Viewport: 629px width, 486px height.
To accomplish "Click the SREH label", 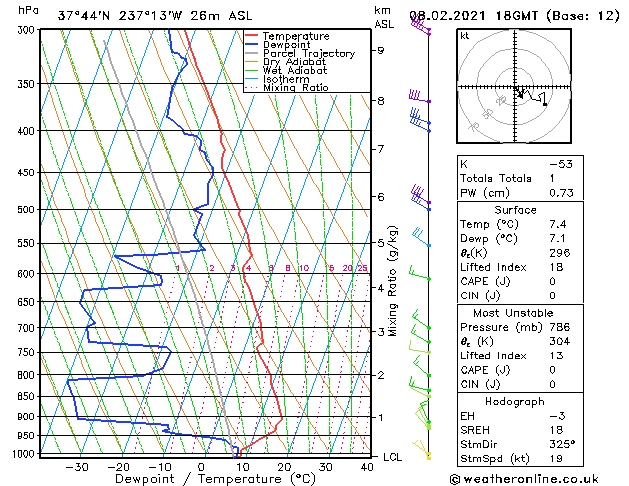I will (x=475, y=430).
